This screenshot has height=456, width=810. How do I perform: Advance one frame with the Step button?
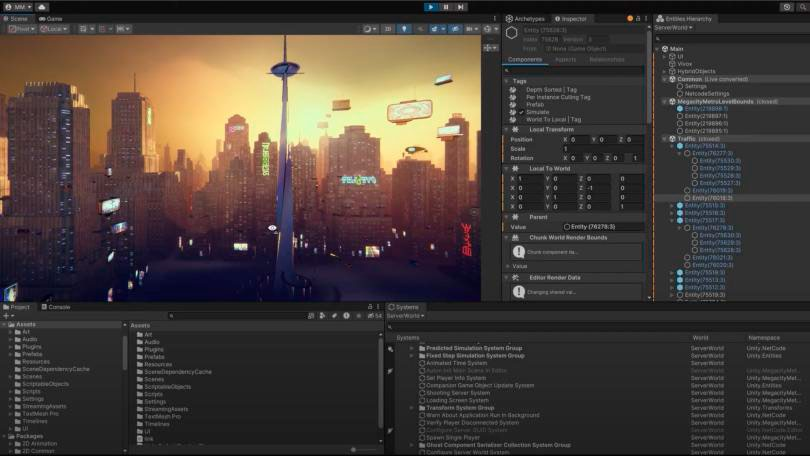[x=461, y=7]
